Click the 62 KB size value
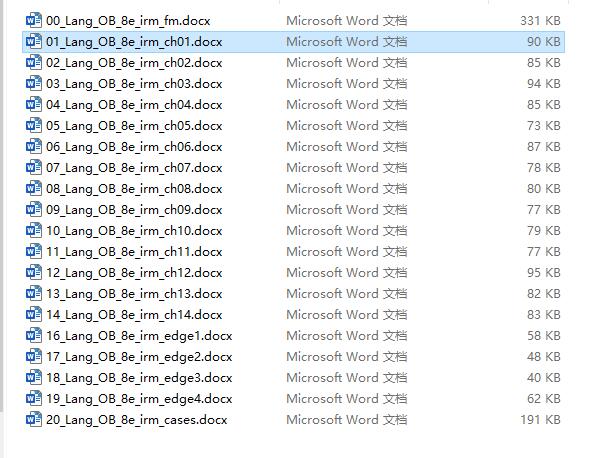Screen dimensions: 616x458 pos(544,399)
